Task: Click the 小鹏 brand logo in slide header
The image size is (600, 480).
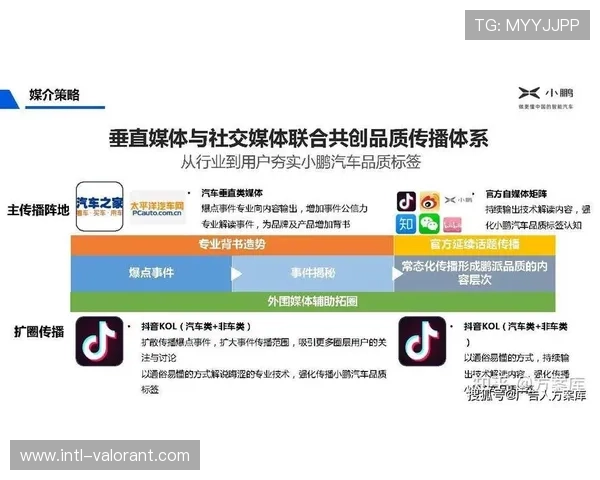Action: 546,93
